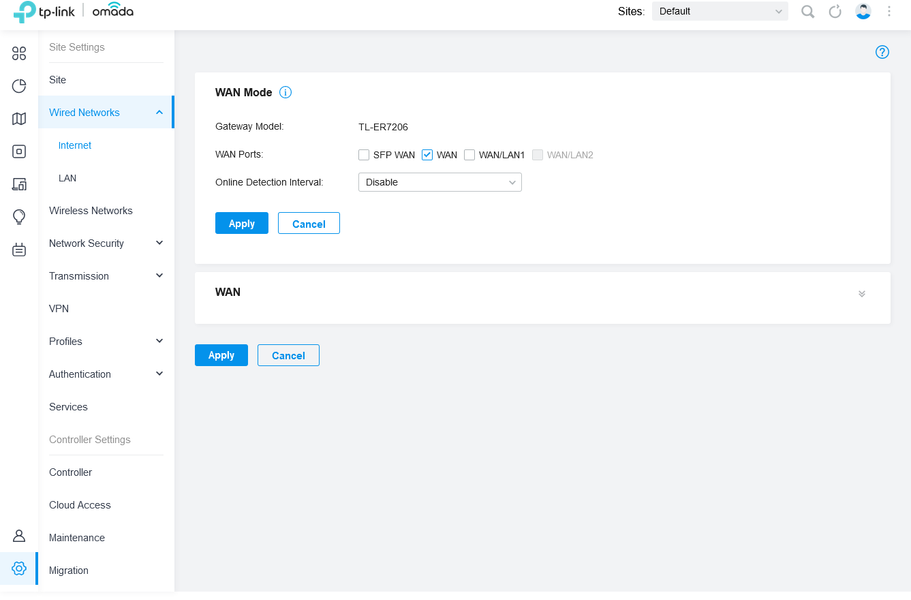This screenshot has height=600, width=911.
Task: Select the Site menu item
Action: (x=58, y=80)
